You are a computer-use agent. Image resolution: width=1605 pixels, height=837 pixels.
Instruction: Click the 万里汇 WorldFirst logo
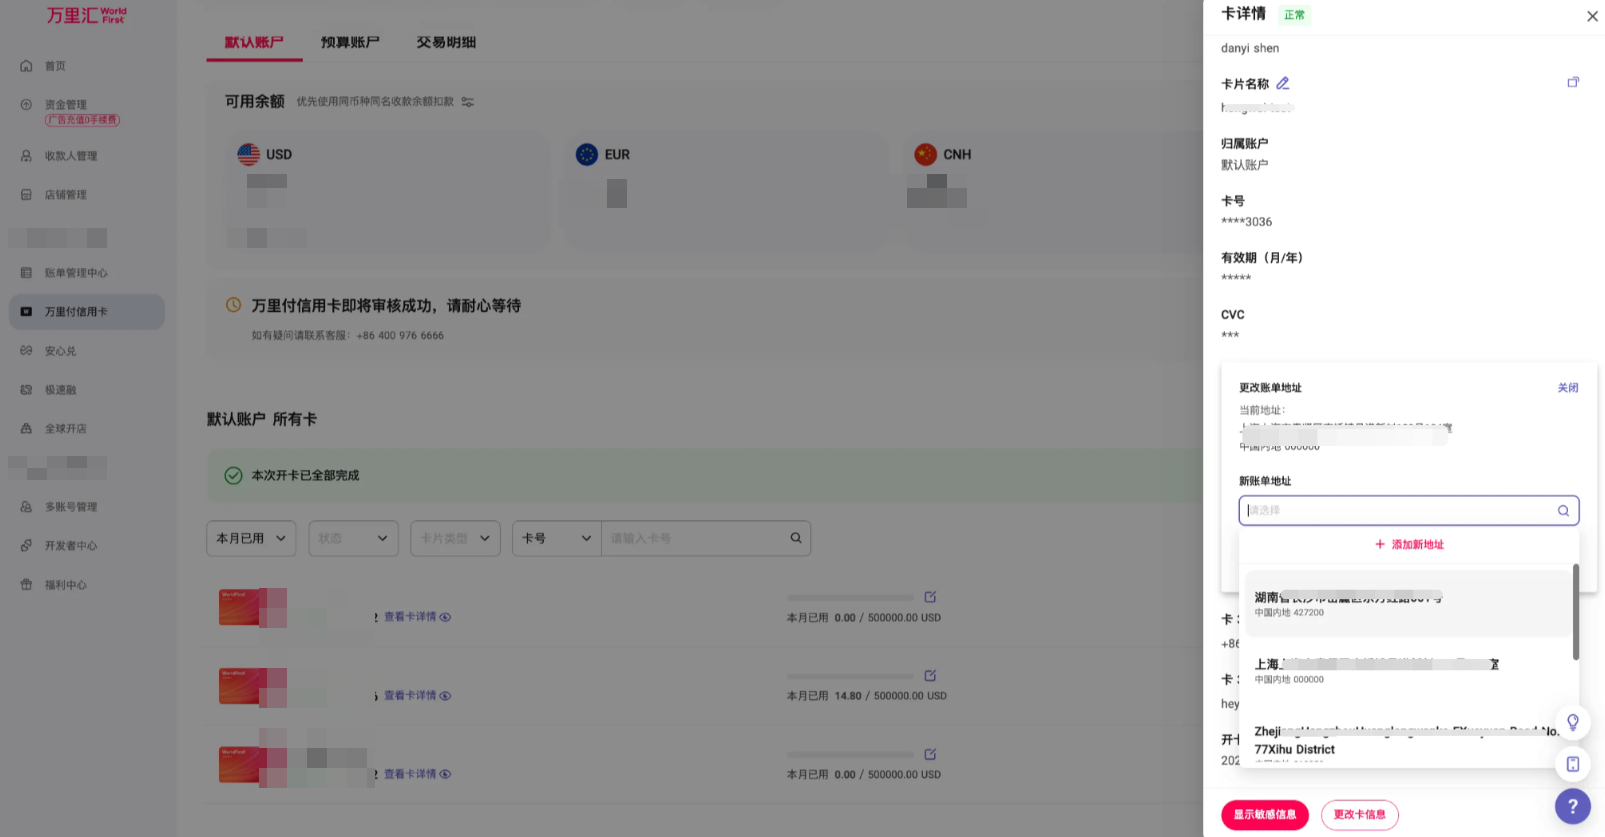(86, 16)
